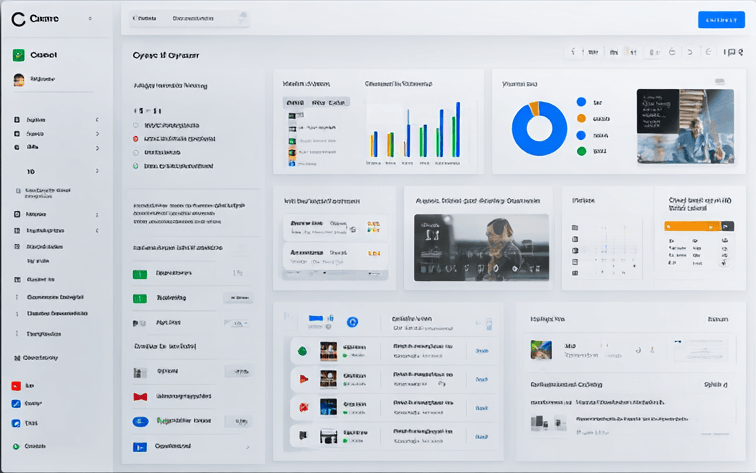
Task: Select the red bow-tie shaped icon in settings list
Action: (140, 397)
